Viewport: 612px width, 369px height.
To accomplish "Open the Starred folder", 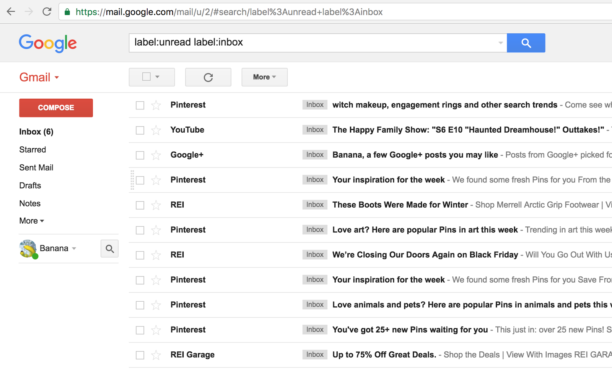I will pos(33,150).
